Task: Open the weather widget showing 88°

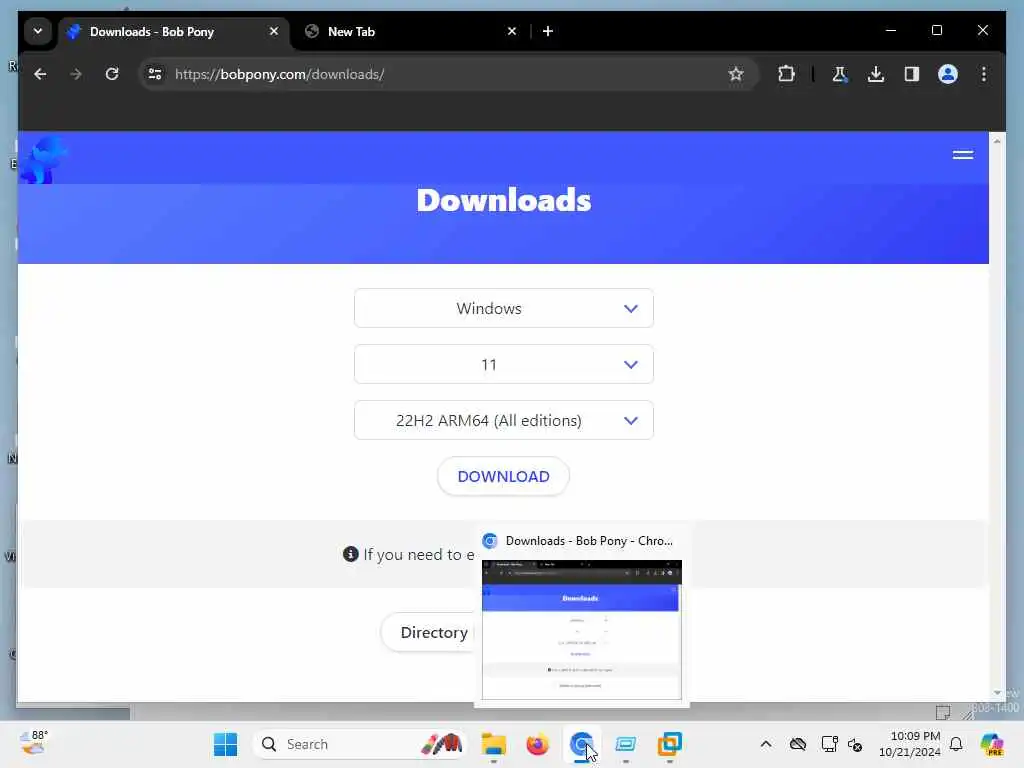Action: 33,743
